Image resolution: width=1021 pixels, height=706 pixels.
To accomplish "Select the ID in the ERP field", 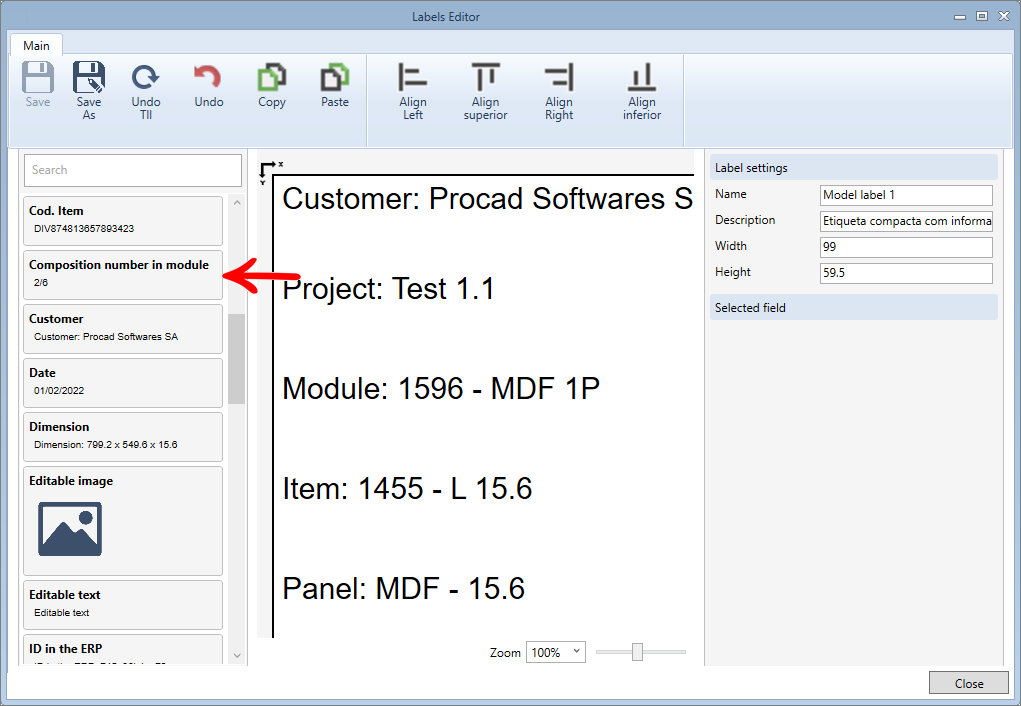I will coord(123,650).
